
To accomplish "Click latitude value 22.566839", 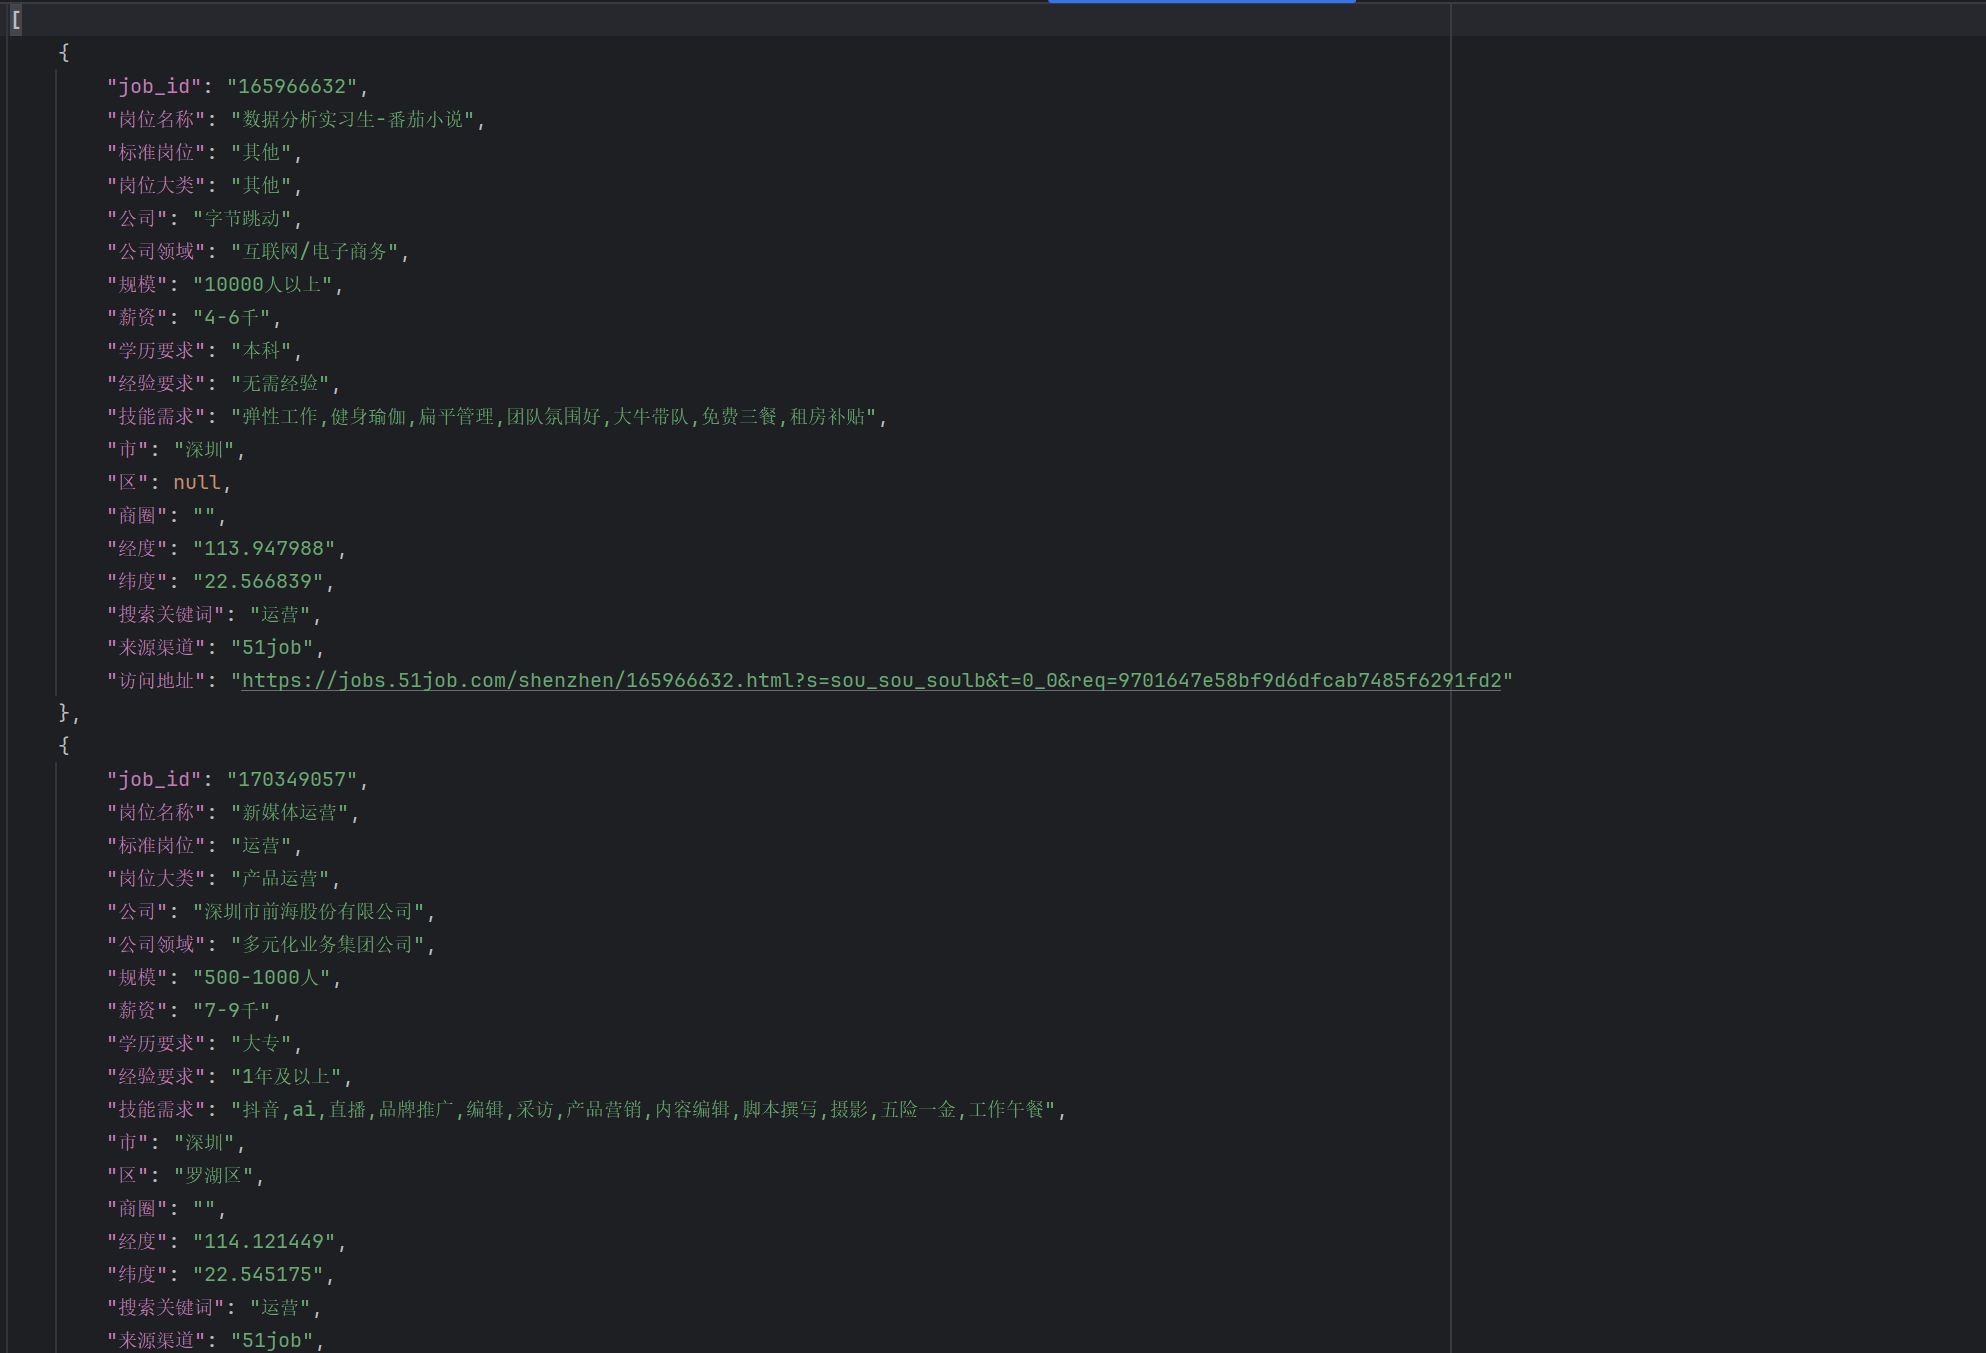I will pos(257,581).
